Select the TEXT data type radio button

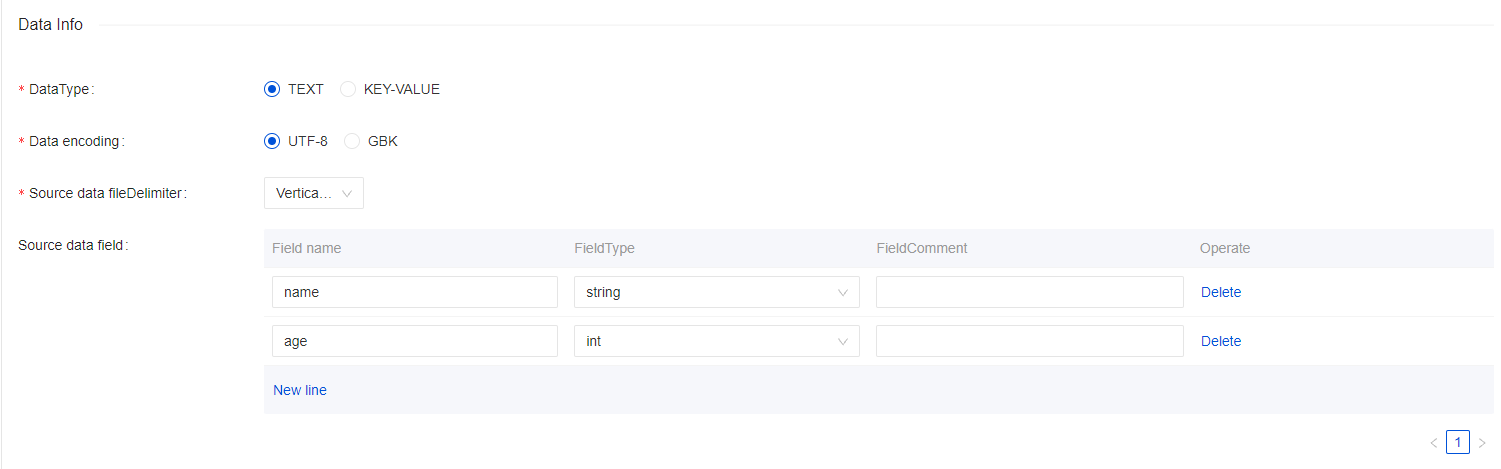272,89
